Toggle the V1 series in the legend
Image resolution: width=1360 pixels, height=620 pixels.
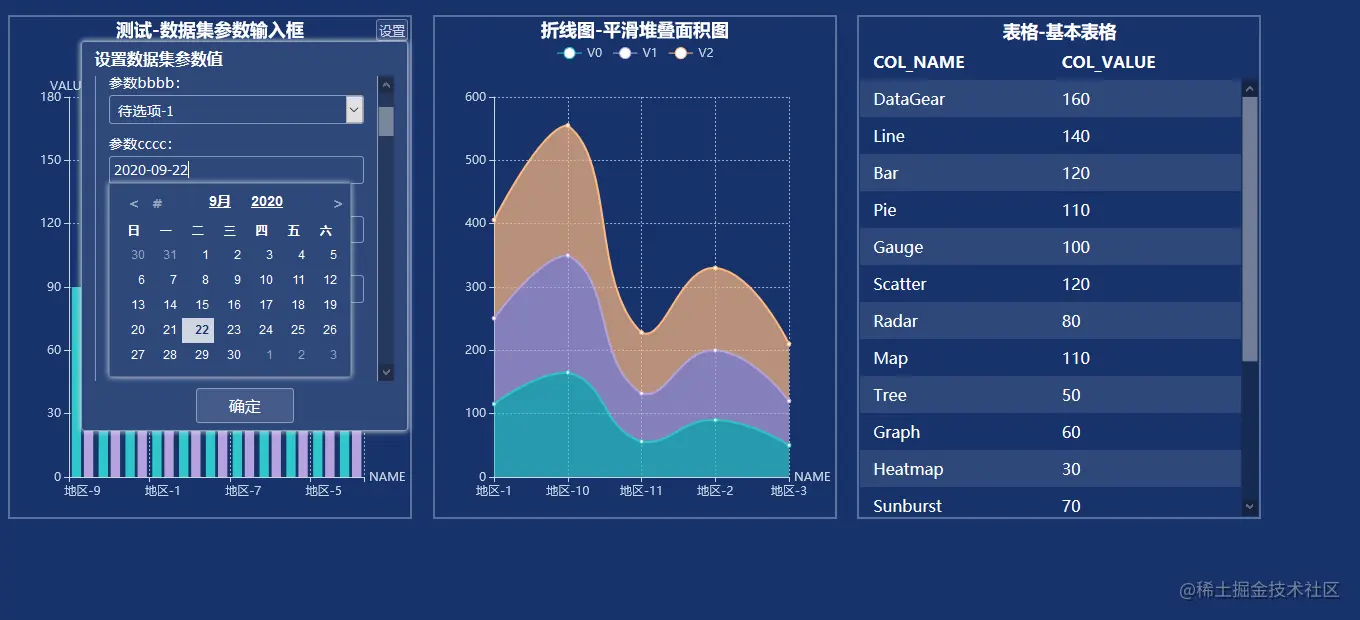pos(637,53)
